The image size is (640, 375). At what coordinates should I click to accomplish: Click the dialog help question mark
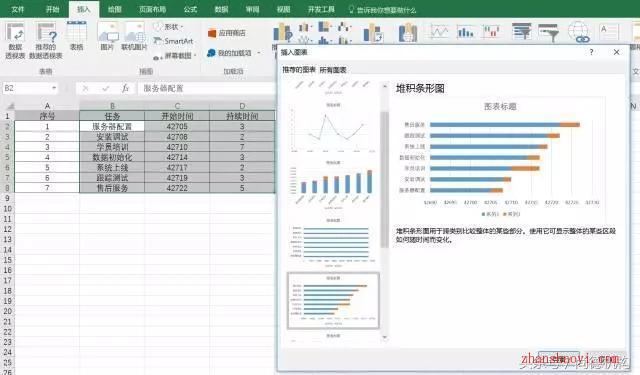coord(591,52)
